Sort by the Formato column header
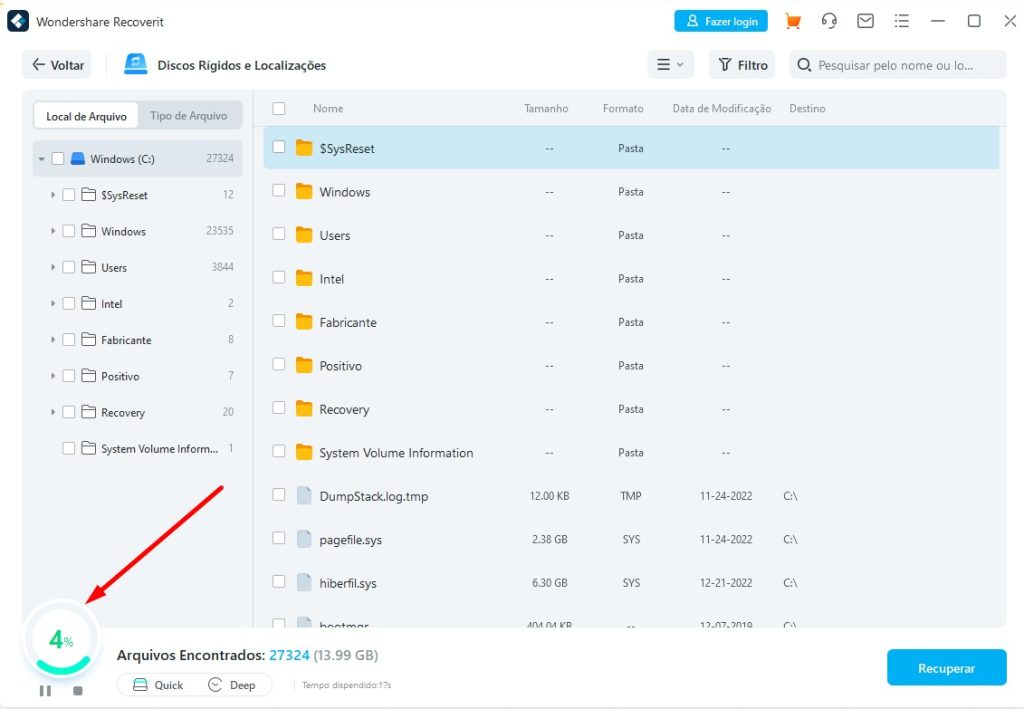 623,108
